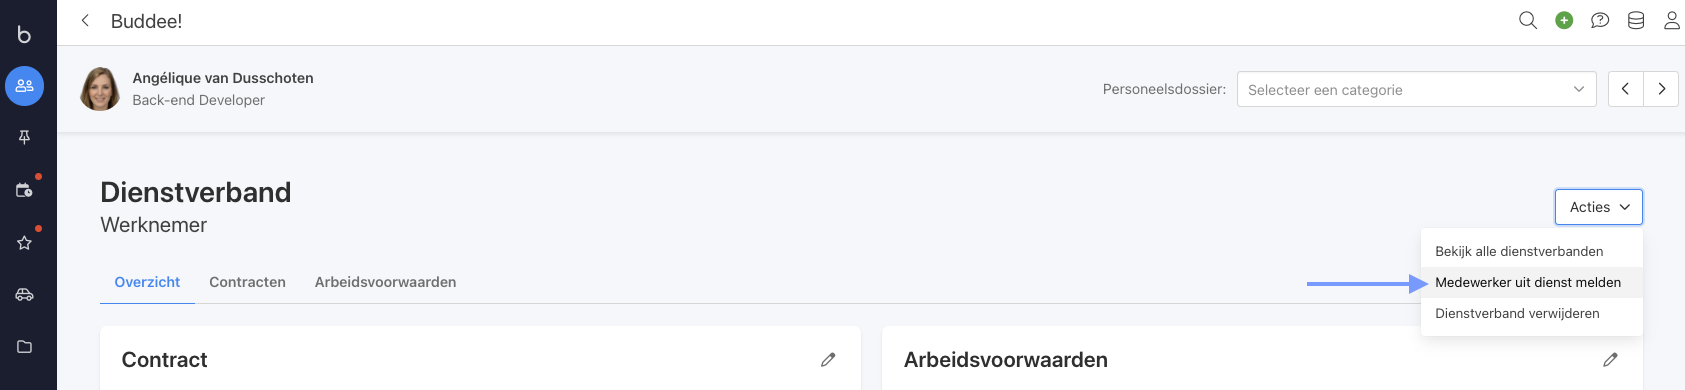Image resolution: width=1685 pixels, height=390 pixels.
Task: Edit the Contract card with the pencil icon
Action: [828, 359]
